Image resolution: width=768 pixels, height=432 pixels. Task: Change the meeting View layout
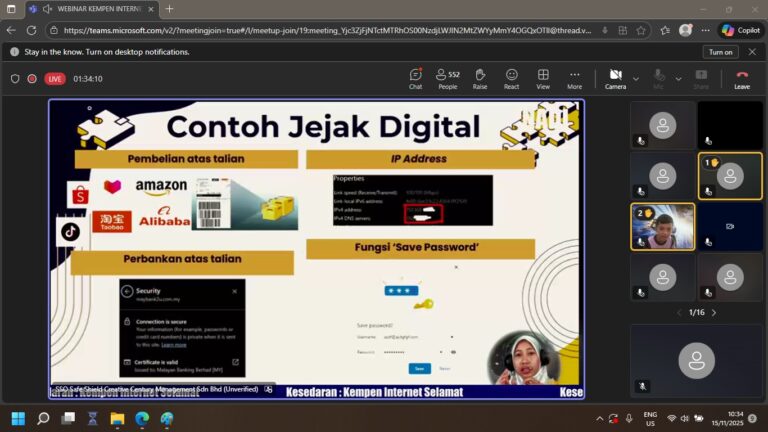click(x=543, y=78)
